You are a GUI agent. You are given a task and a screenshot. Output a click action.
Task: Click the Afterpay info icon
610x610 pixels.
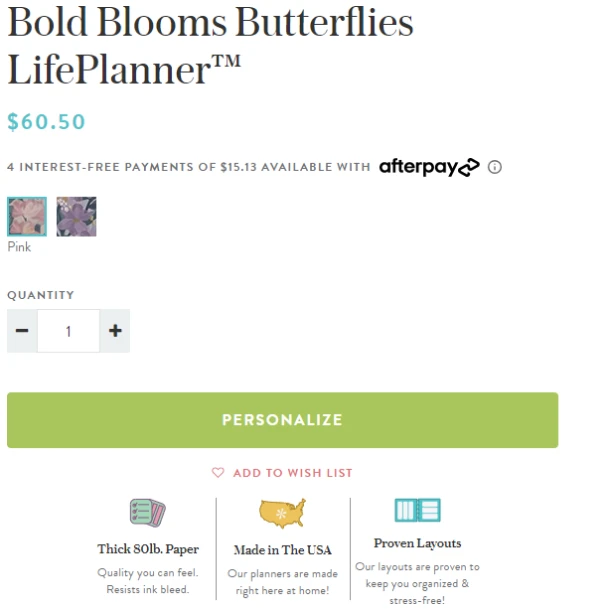(495, 167)
